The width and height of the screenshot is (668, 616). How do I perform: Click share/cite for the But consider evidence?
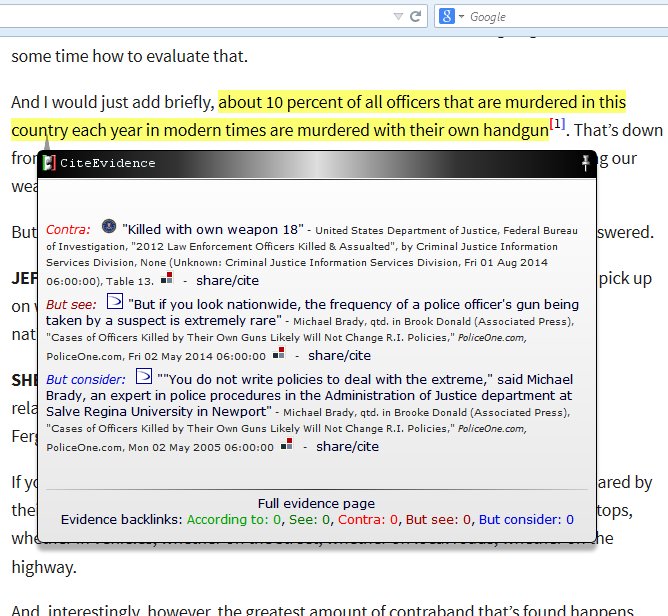[x=347, y=446]
